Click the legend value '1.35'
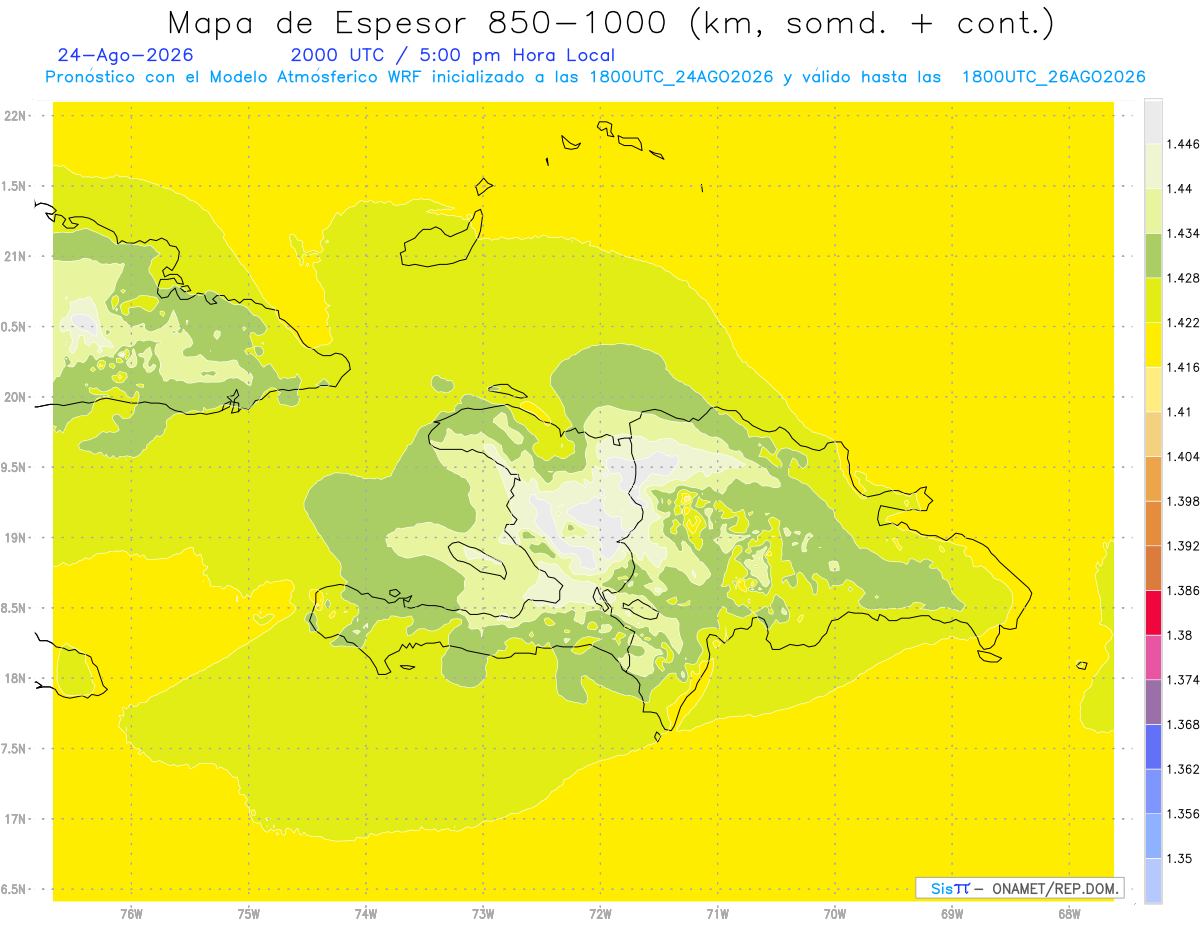This screenshot has height=927, width=1200. click(x=1179, y=858)
